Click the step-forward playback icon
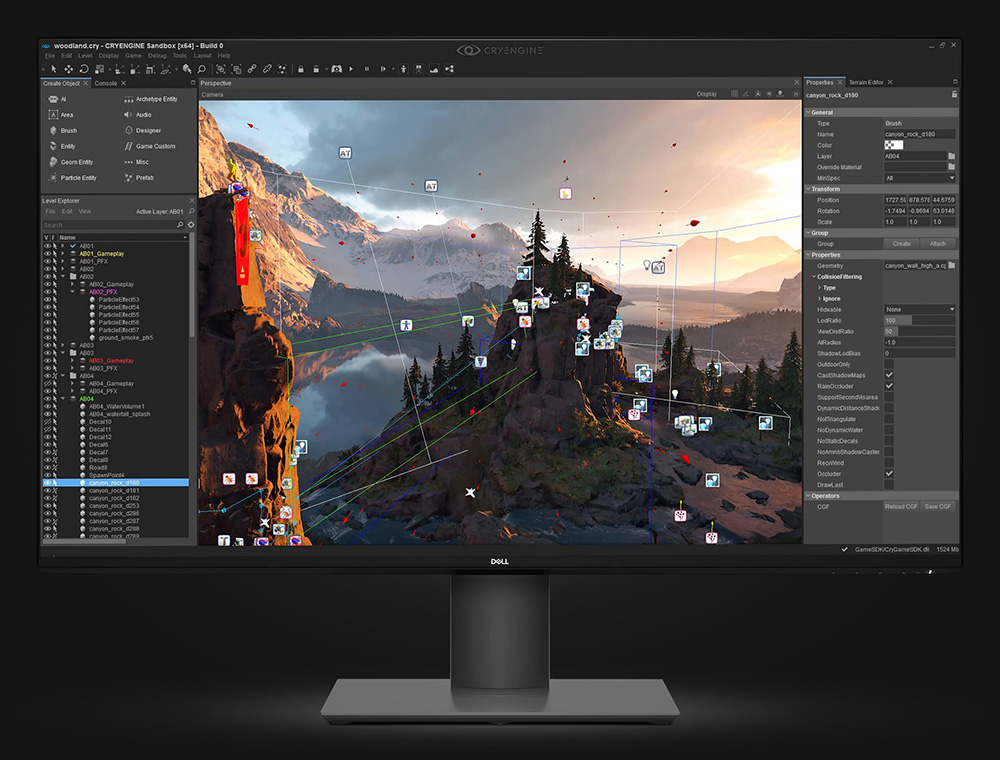 point(383,69)
